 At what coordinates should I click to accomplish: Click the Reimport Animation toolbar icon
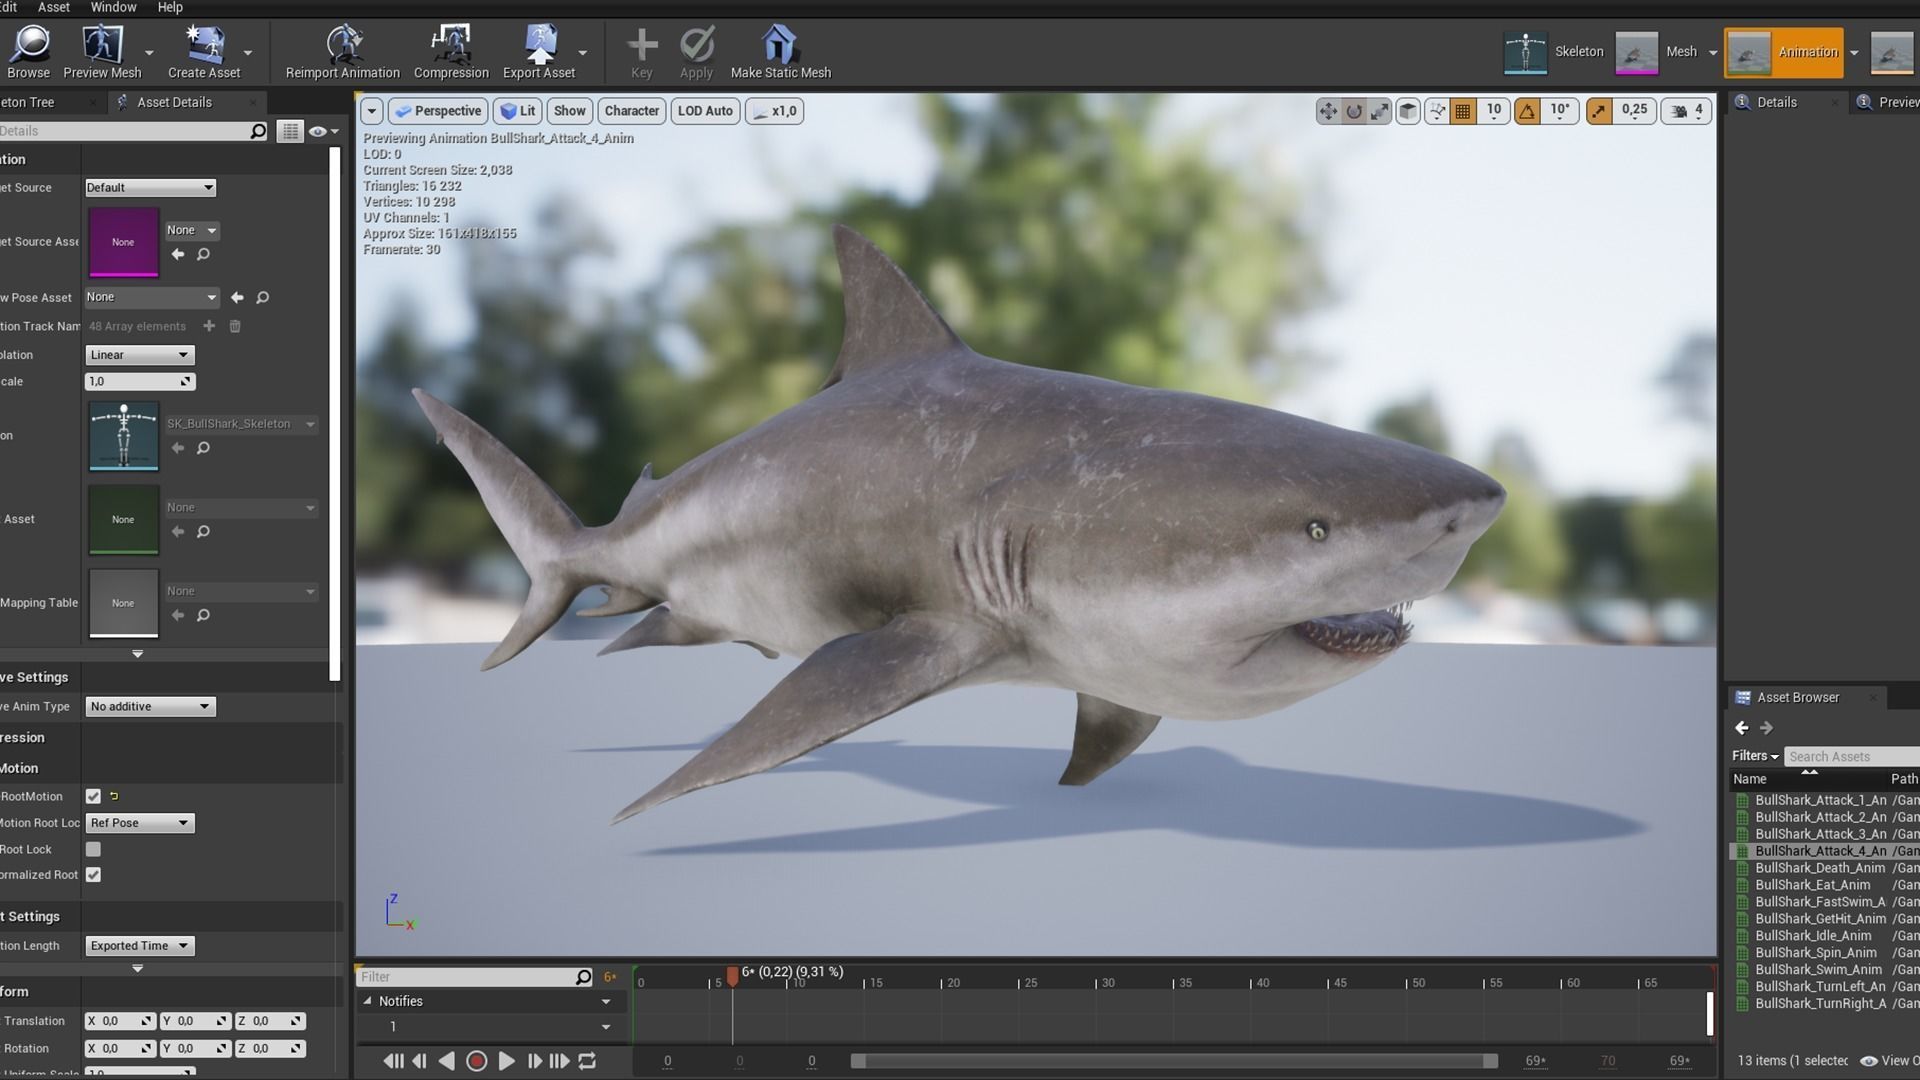pos(343,45)
